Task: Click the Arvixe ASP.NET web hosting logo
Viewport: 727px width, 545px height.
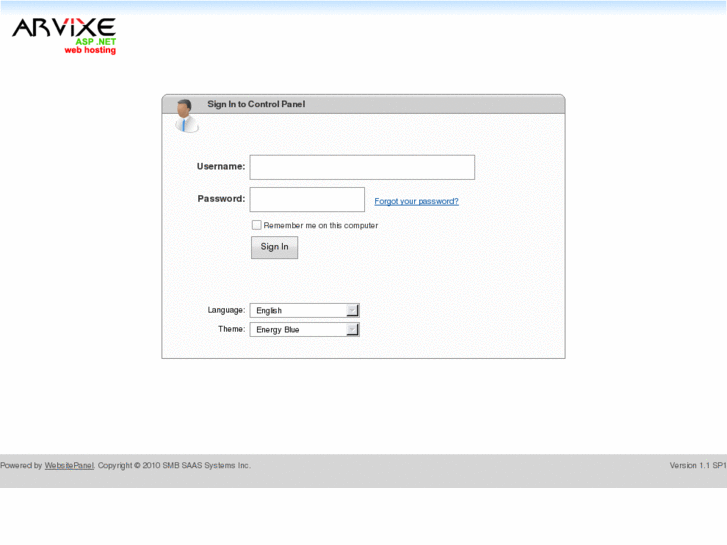Action: (64, 36)
